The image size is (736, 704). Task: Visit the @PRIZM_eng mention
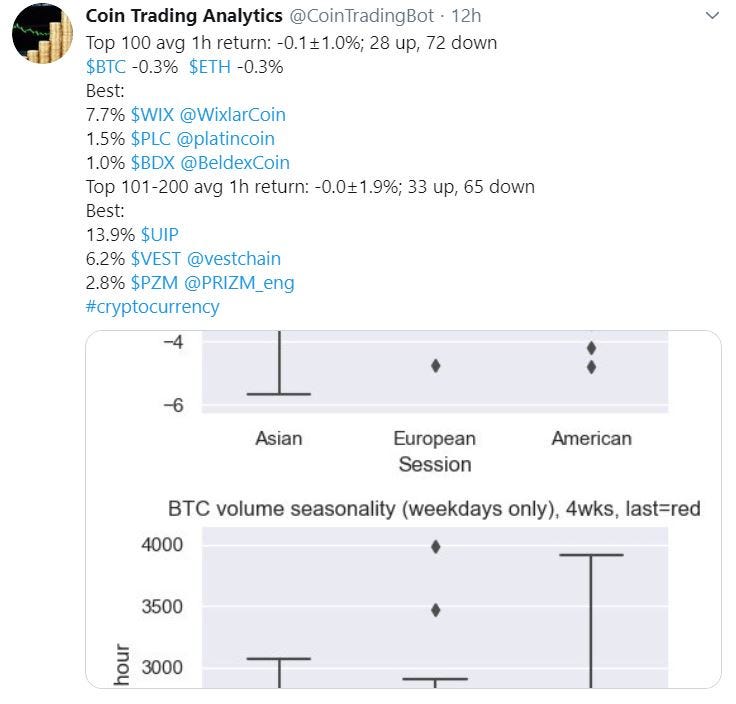point(239,283)
